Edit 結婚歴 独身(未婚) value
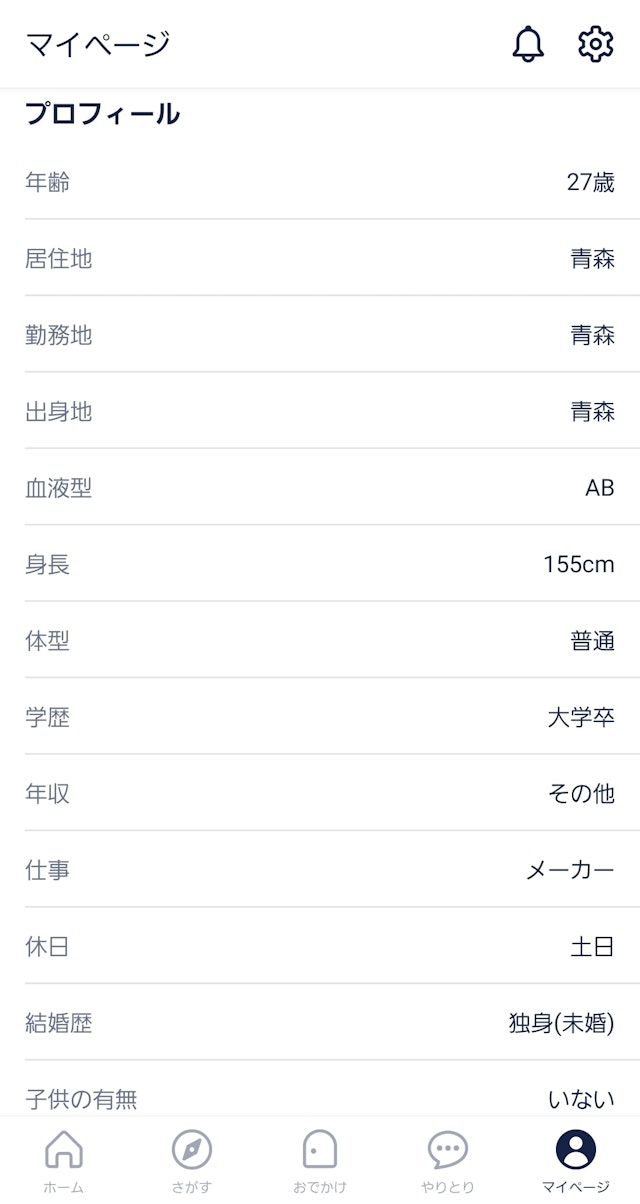 pyautogui.click(x=561, y=1023)
